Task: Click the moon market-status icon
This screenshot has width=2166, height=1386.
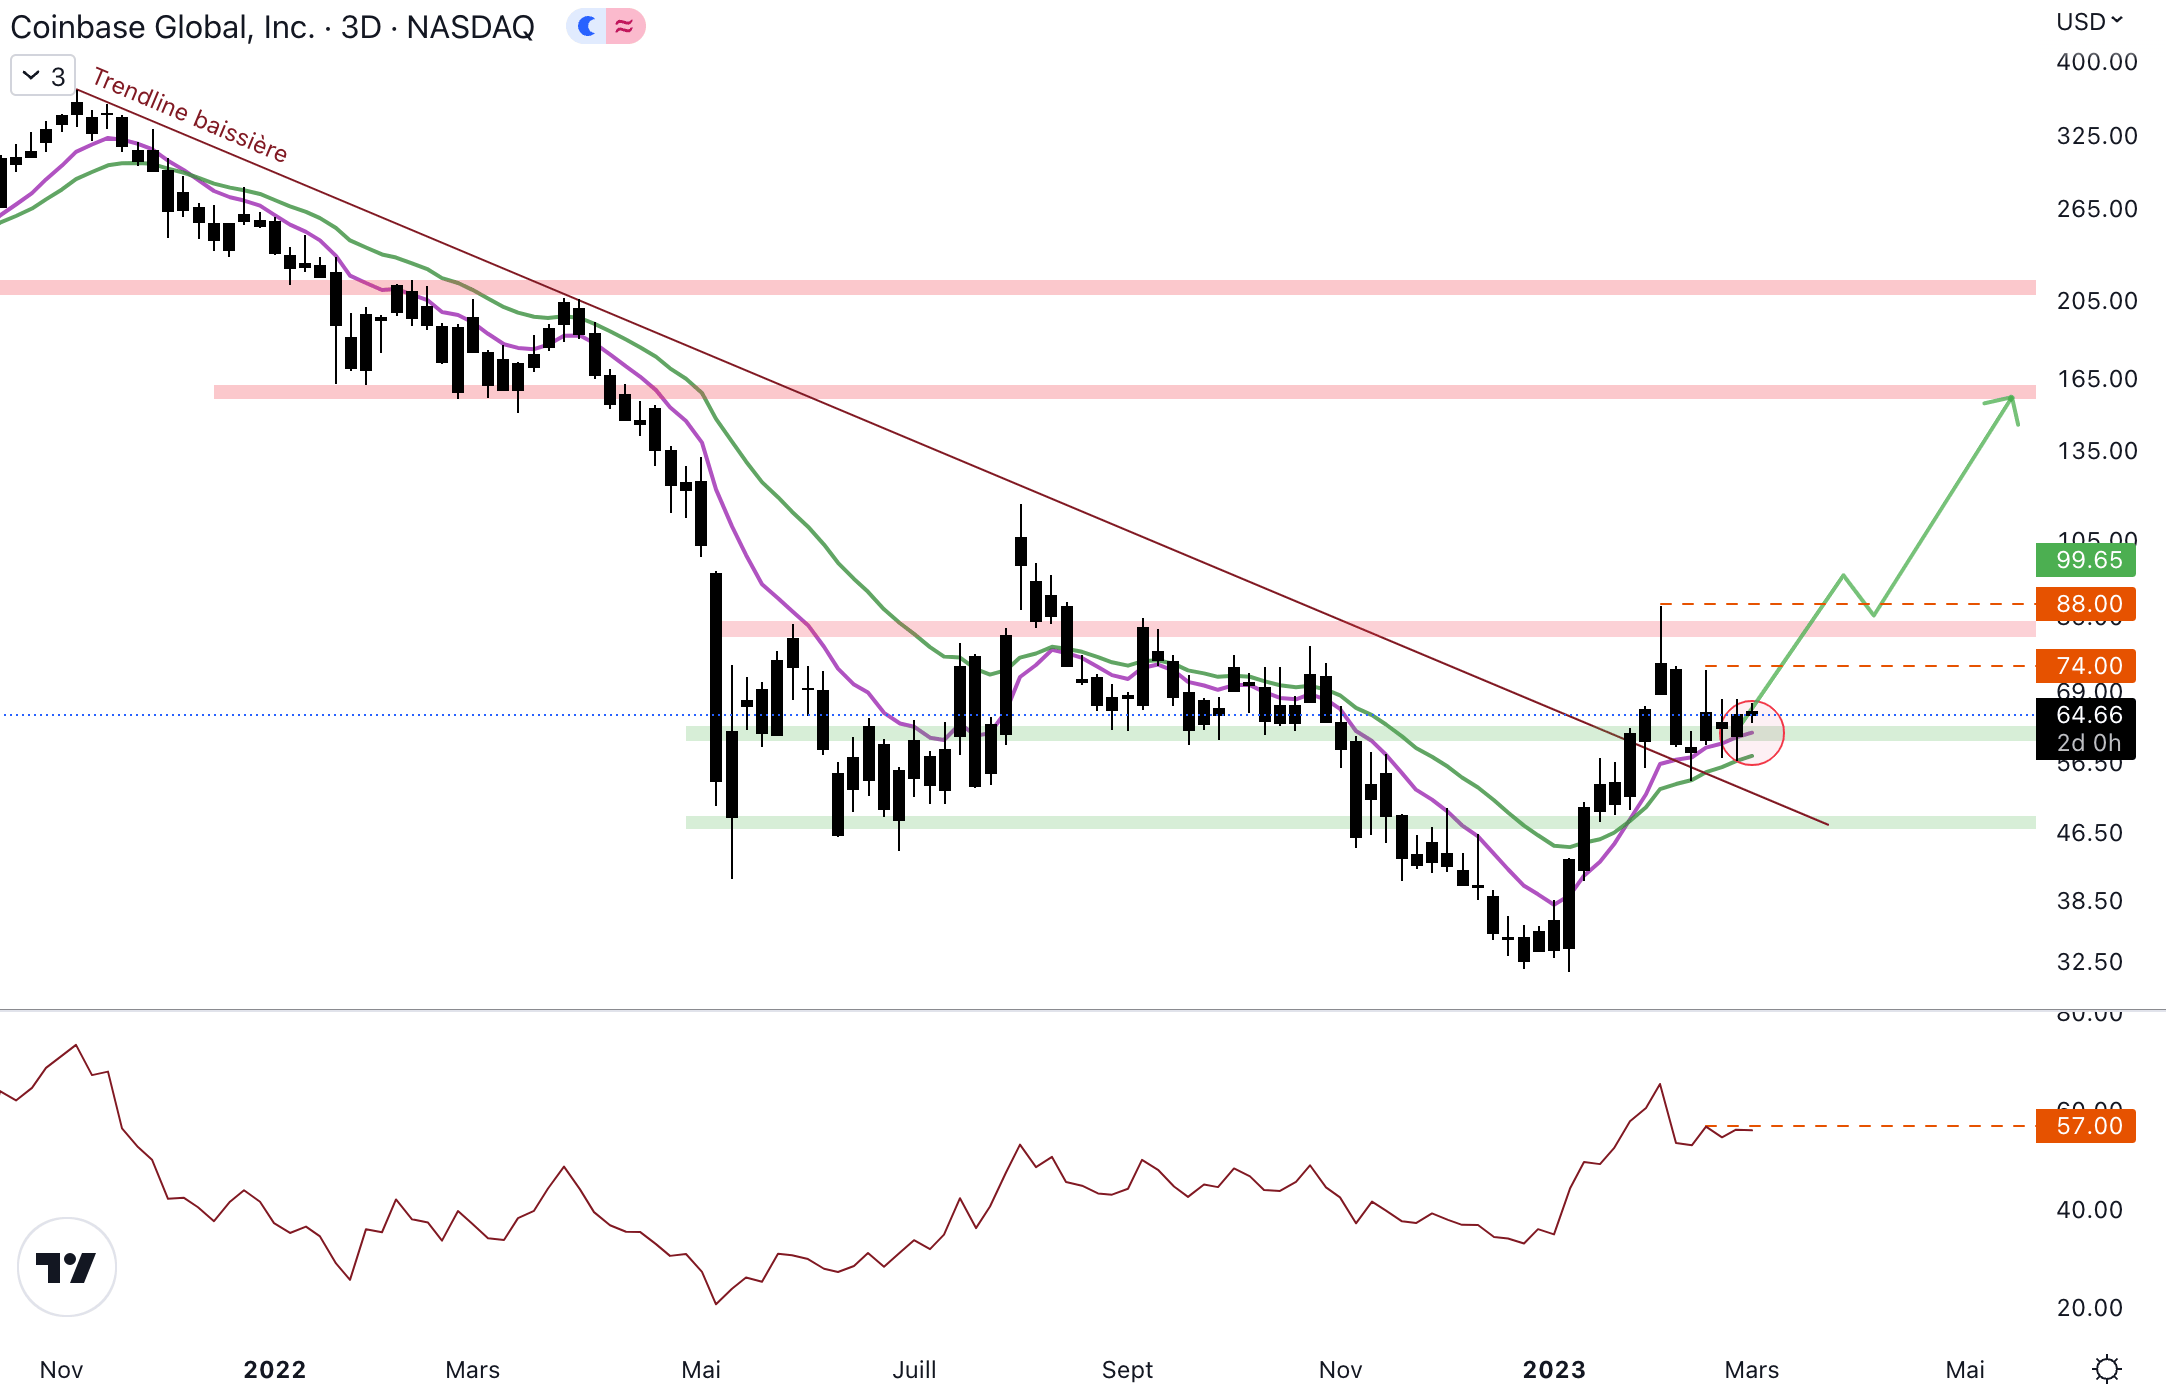Action: [x=587, y=26]
